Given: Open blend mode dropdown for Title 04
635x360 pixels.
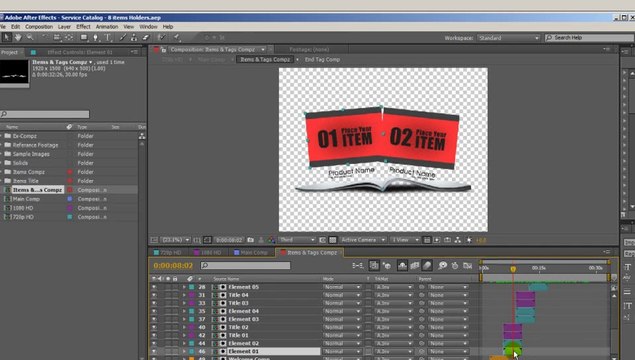Looking at the screenshot, I should (x=342, y=295).
